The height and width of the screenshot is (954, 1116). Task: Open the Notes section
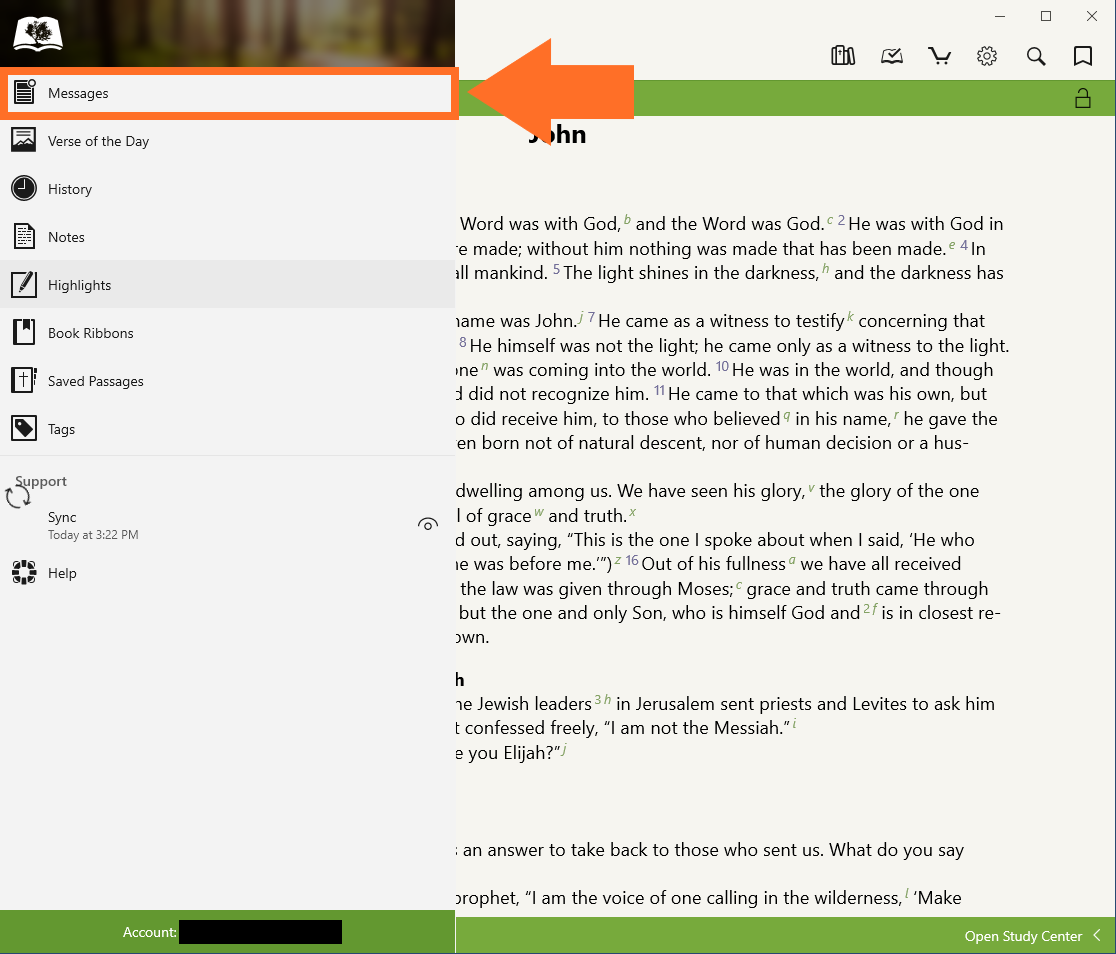228,237
